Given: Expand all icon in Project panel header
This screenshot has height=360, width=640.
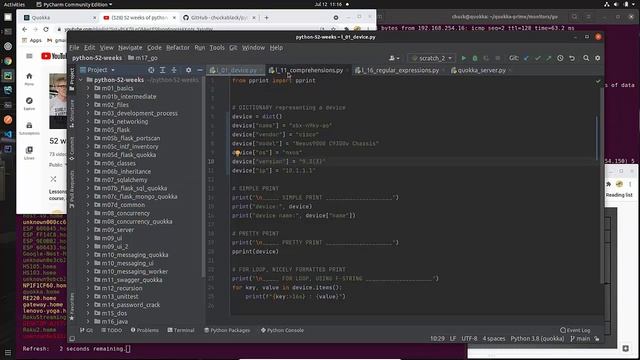Looking at the screenshot, I should [162, 70].
